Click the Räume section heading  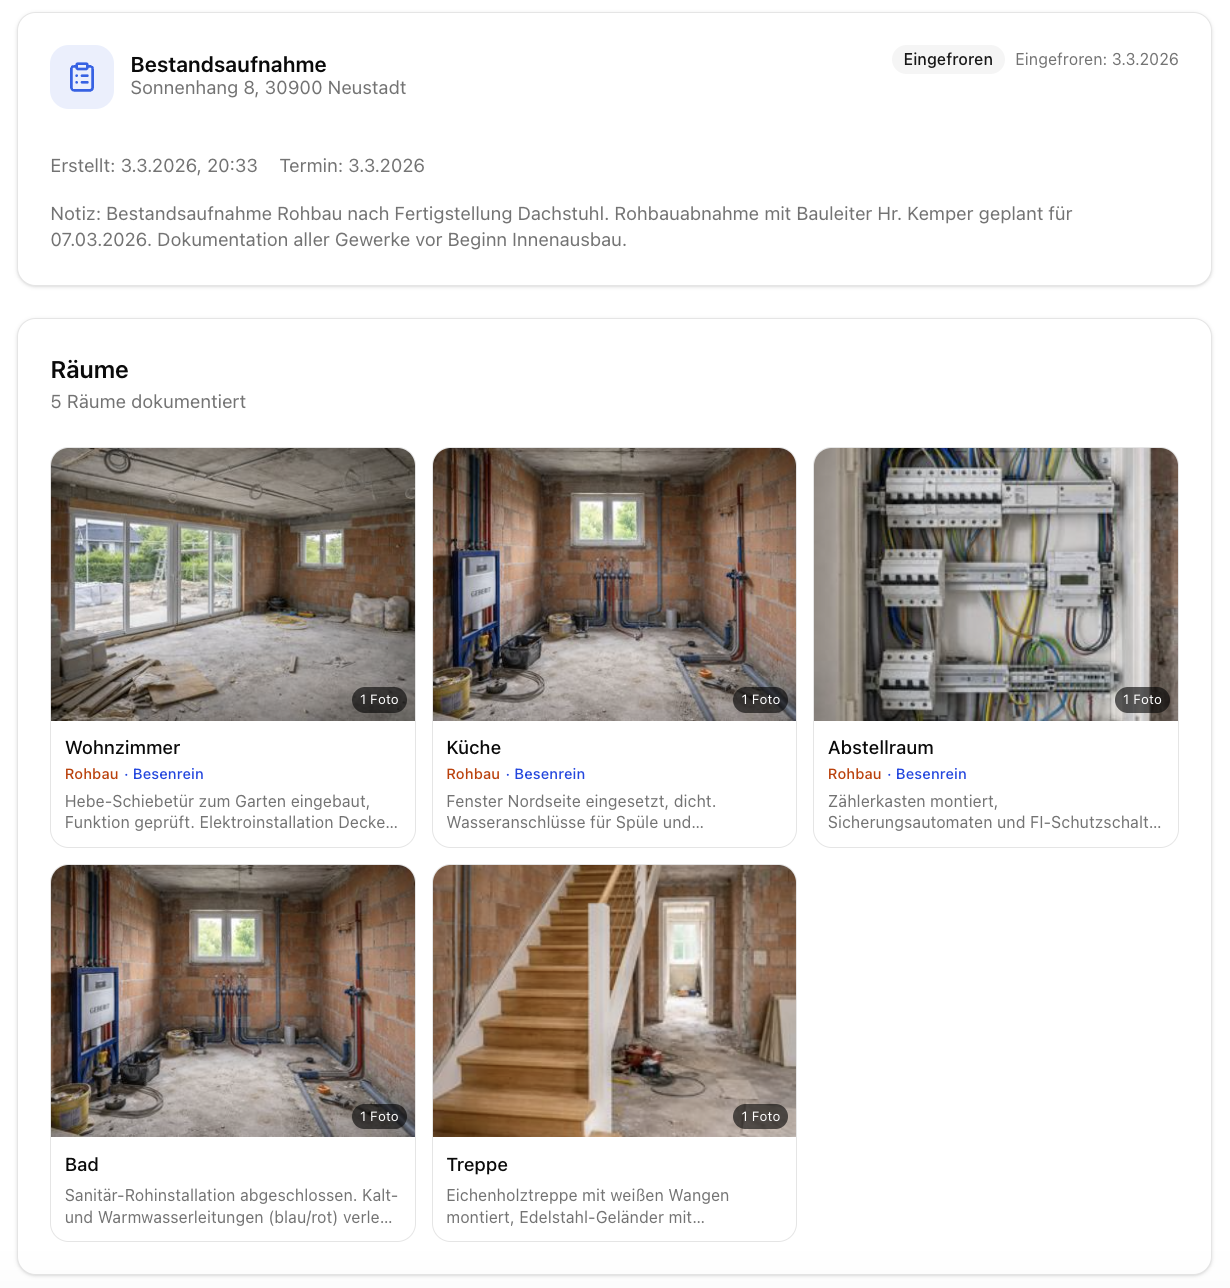click(x=89, y=370)
